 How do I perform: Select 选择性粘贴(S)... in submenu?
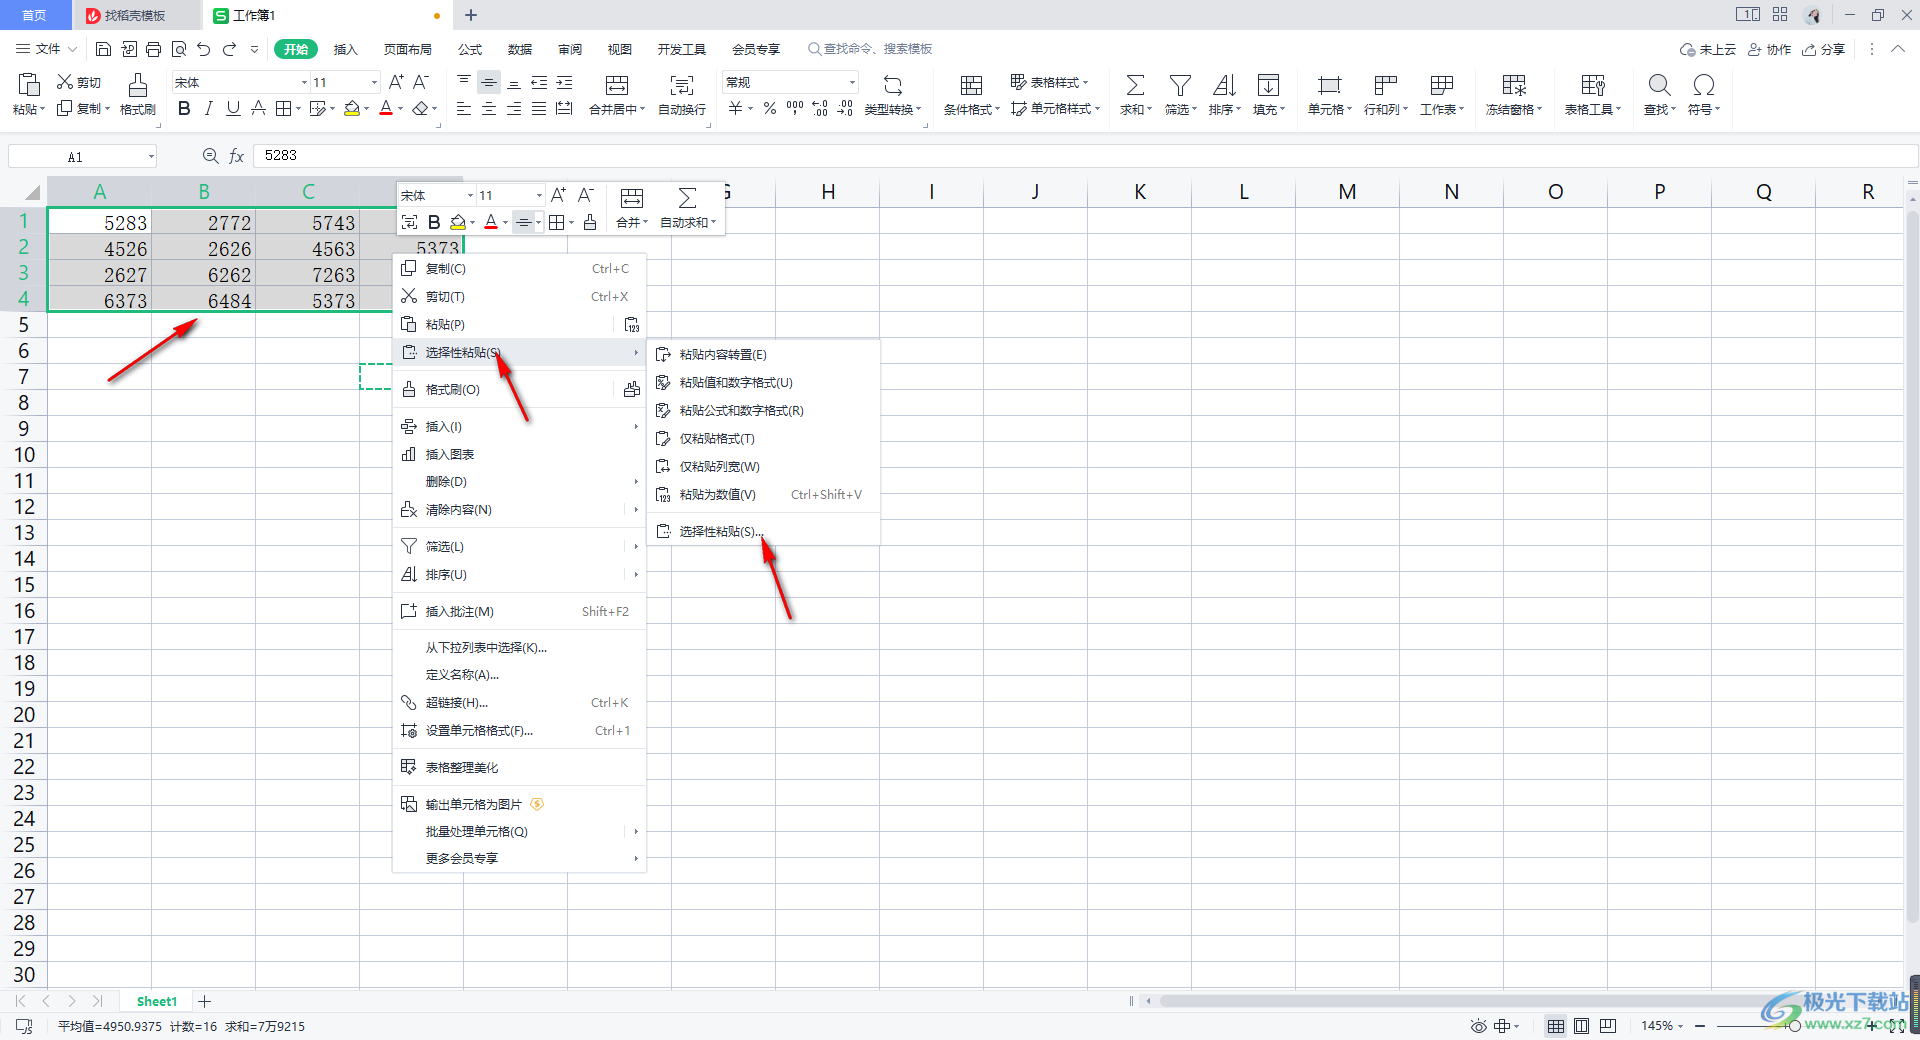coord(764,532)
